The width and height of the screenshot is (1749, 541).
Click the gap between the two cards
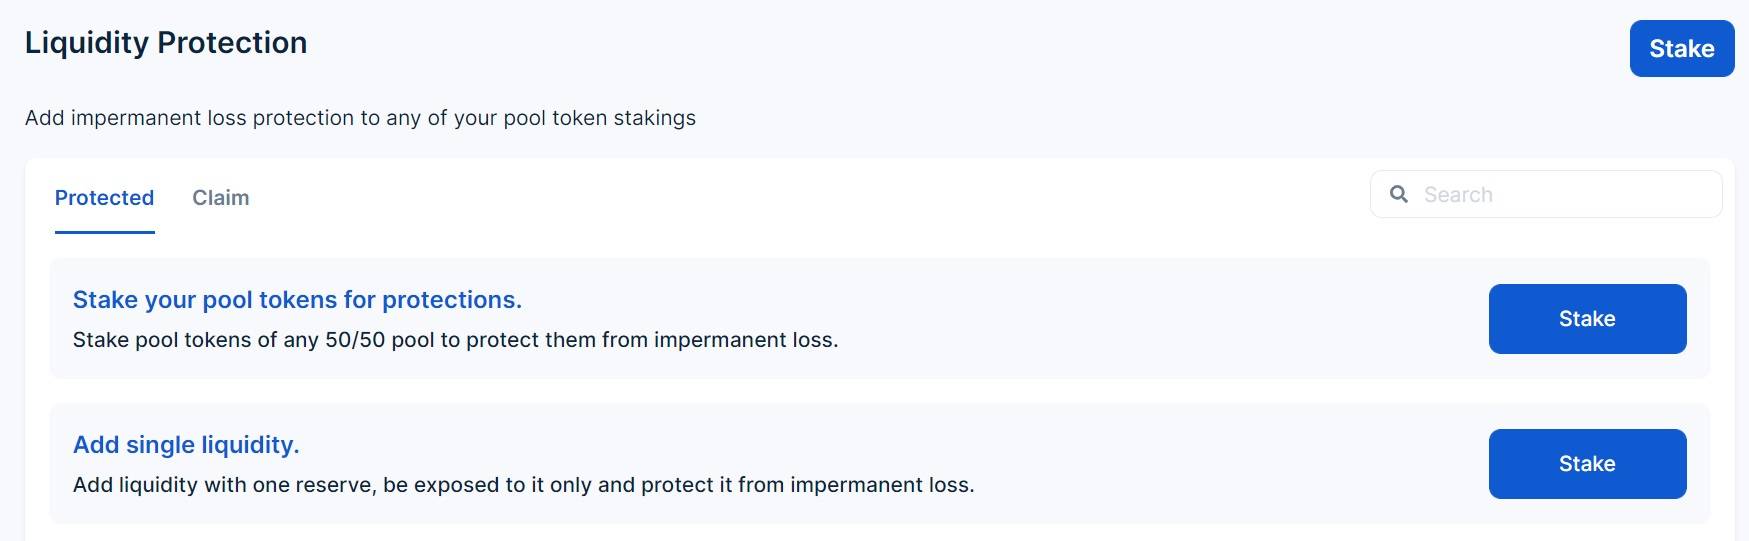click(880, 390)
